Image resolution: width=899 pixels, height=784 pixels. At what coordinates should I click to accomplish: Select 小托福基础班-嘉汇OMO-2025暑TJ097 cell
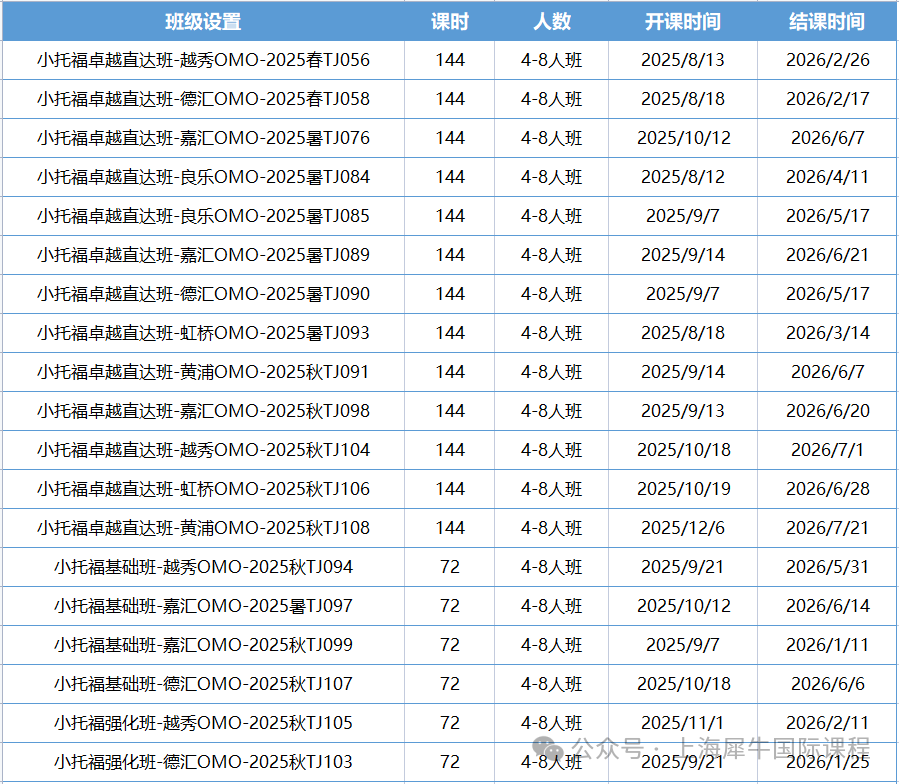point(203,606)
